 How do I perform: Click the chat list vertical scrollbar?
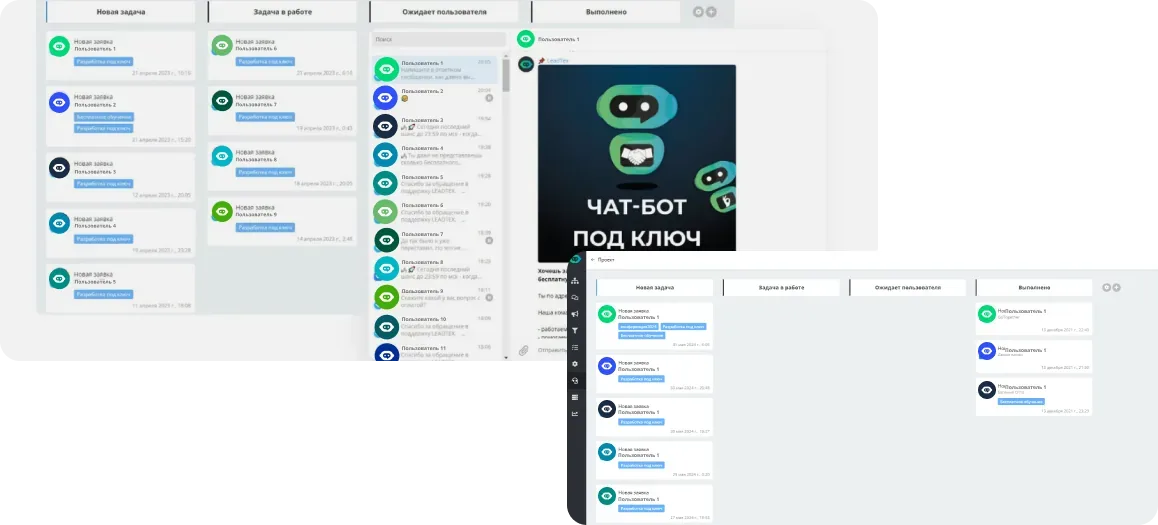point(506,74)
